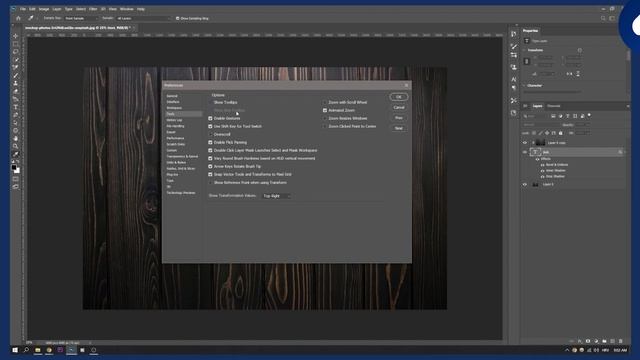Toggle Show Sampling Ring checkbox
Screen dimensions: 640x360
click(178, 18)
